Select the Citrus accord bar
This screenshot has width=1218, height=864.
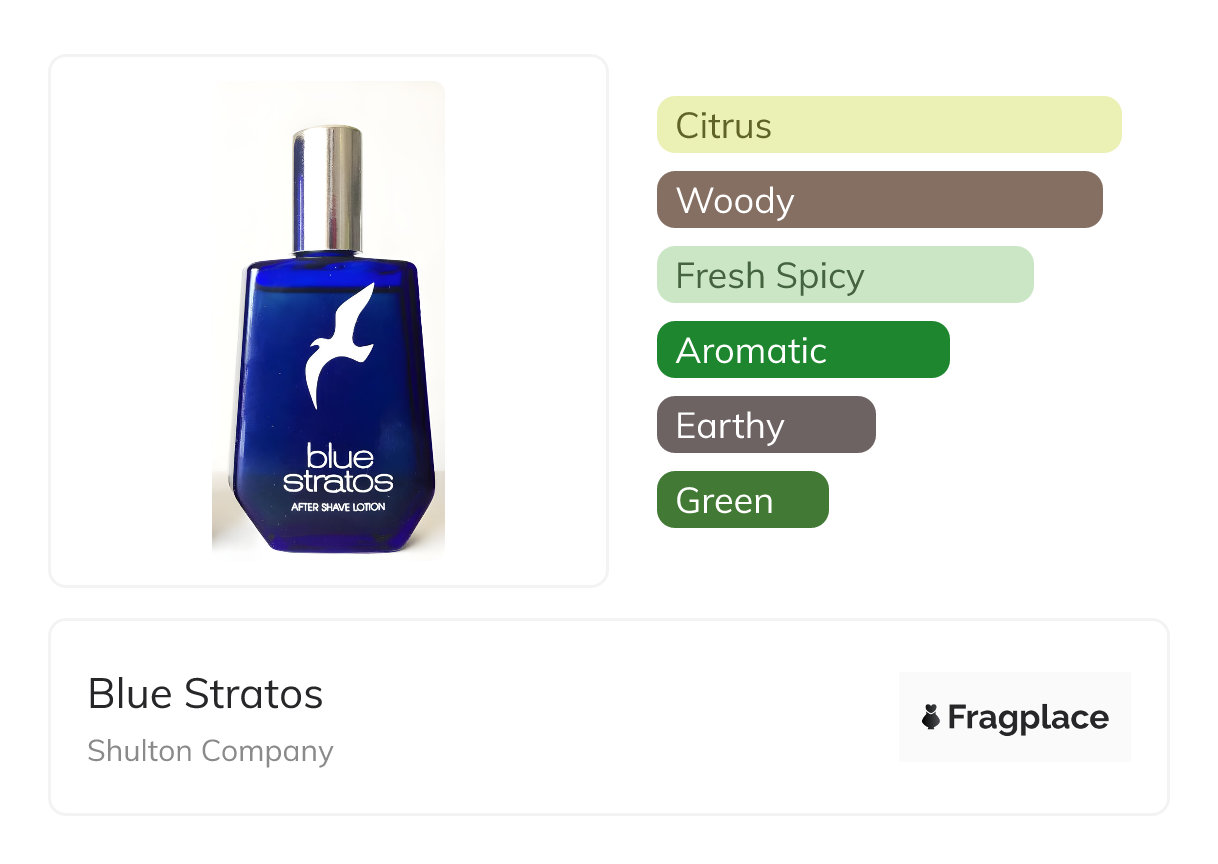pos(888,125)
